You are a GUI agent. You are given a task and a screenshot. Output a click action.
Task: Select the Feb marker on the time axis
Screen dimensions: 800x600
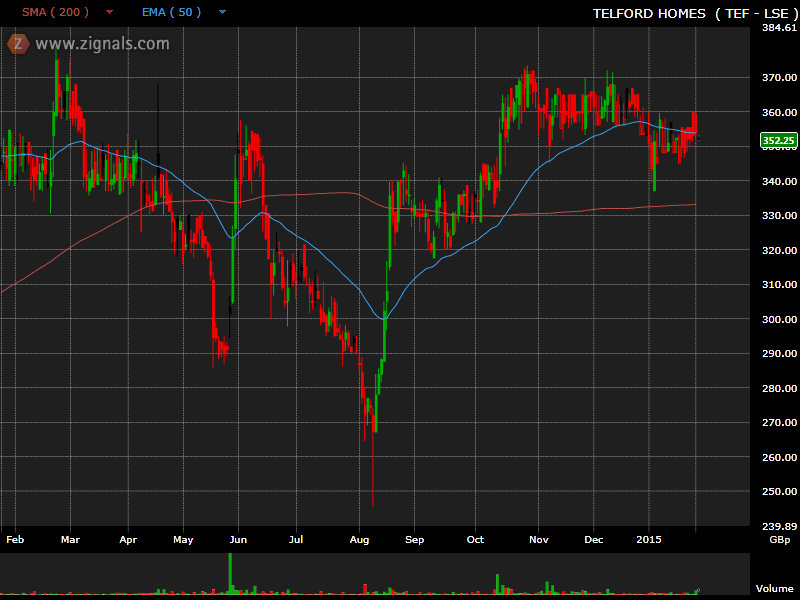(15, 540)
